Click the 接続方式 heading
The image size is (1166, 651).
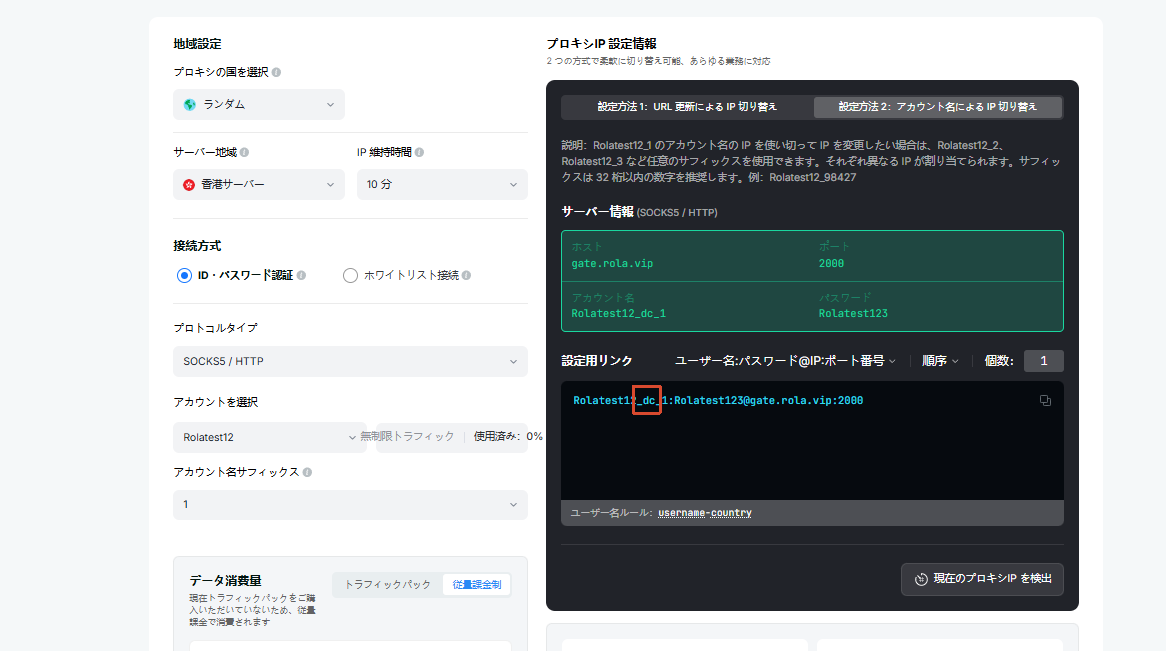[197, 246]
